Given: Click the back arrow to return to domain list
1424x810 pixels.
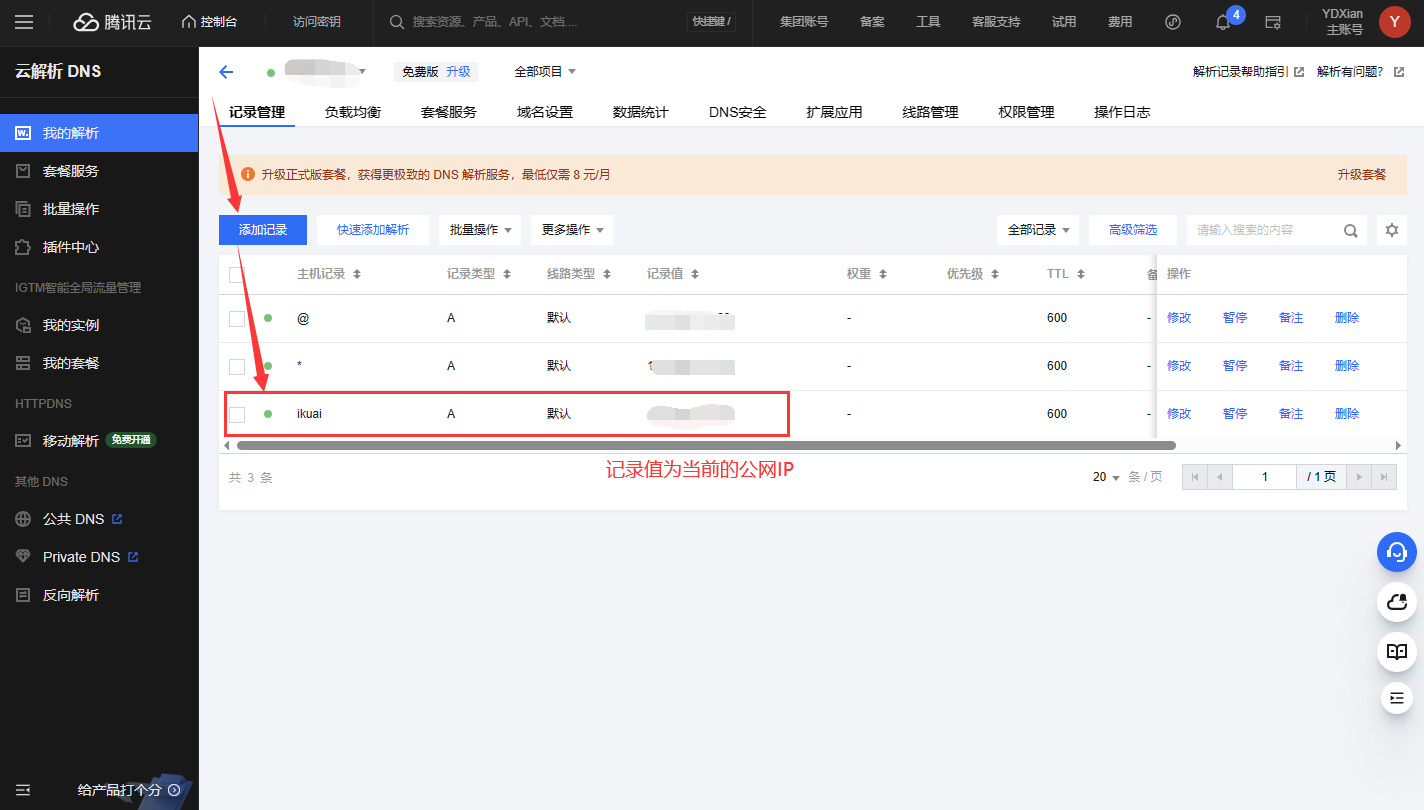Looking at the screenshot, I should point(226,71).
